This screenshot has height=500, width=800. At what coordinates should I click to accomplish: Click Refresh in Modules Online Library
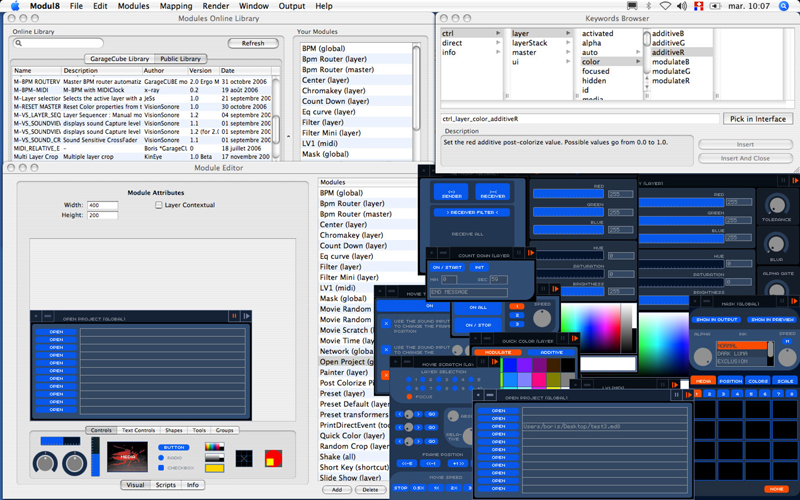253,43
